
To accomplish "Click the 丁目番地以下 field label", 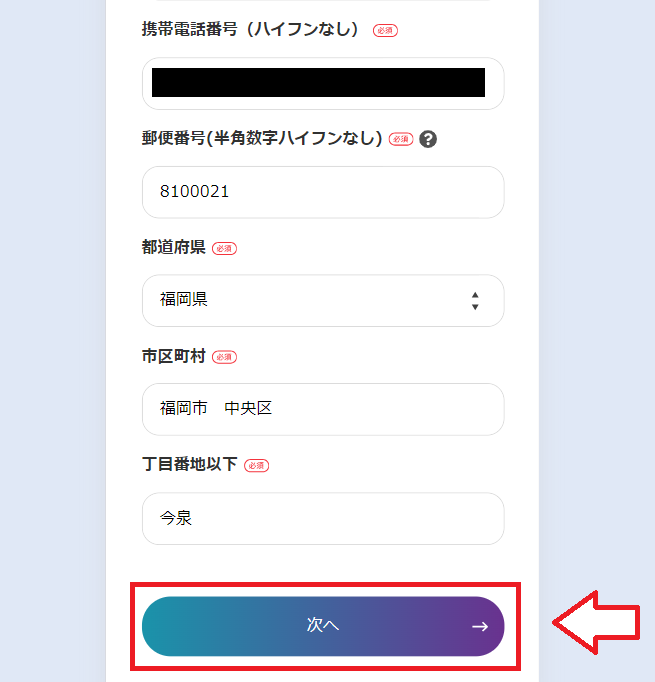I will pyautogui.click(x=190, y=464).
